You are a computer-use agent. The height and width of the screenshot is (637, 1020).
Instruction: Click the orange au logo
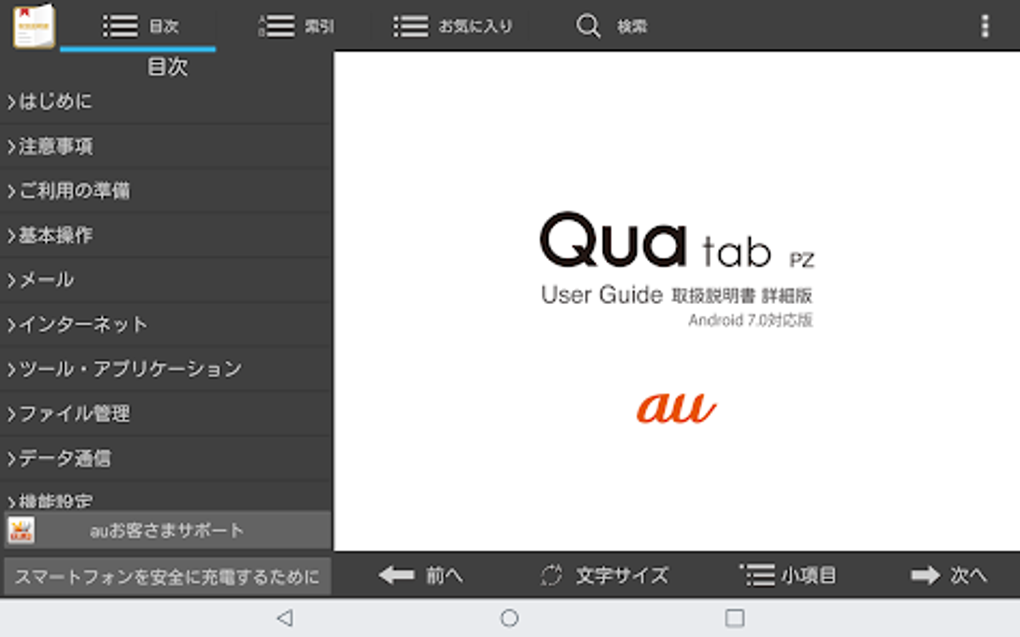tap(677, 408)
